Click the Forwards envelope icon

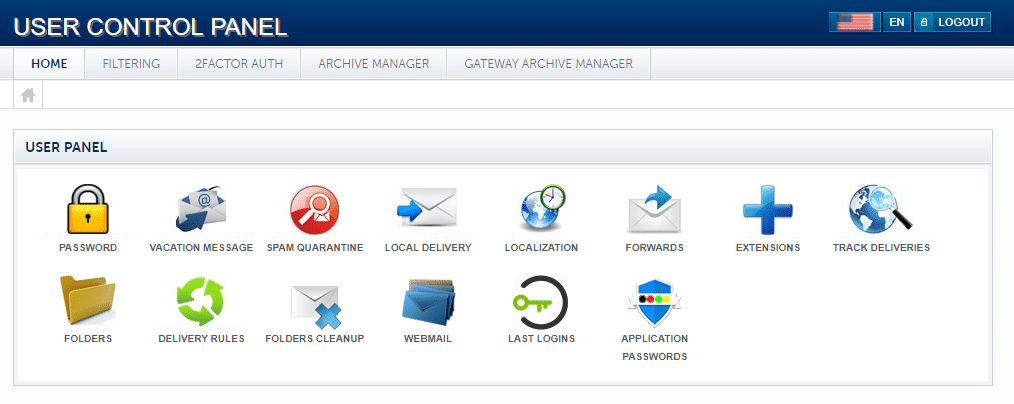pyautogui.click(x=654, y=210)
